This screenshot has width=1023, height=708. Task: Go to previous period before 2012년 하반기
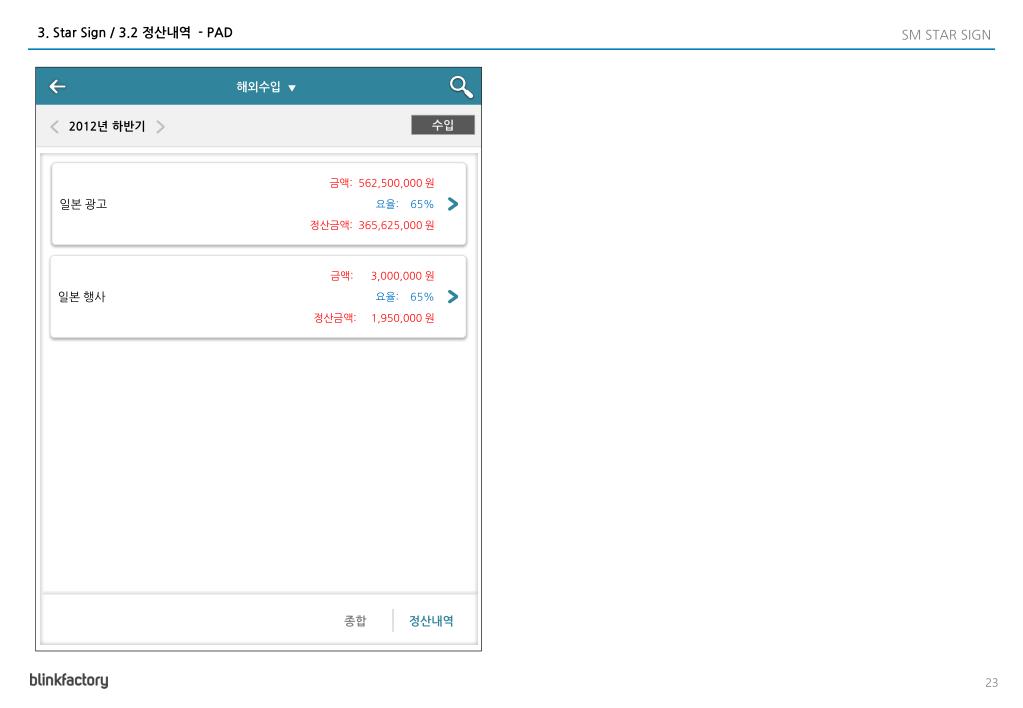click(x=55, y=127)
